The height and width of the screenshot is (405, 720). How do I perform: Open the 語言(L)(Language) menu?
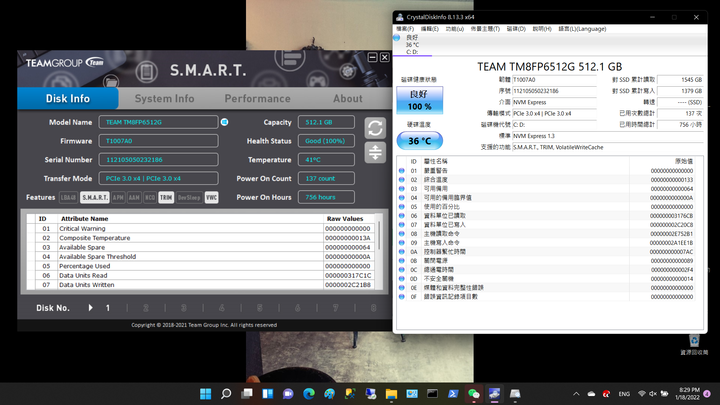582,29
